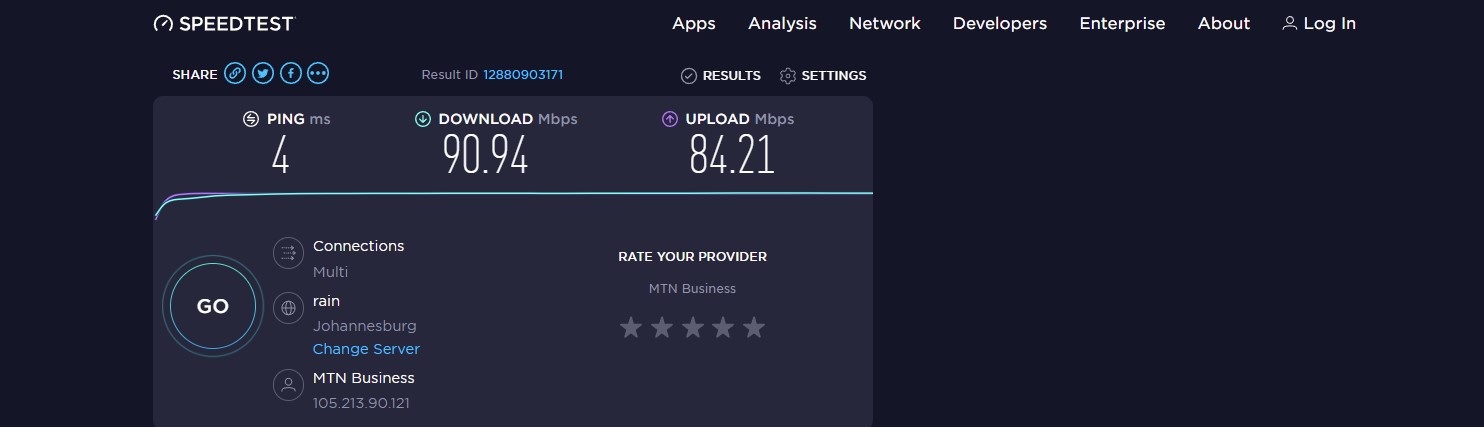This screenshot has height=427, width=1484.
Task: Click the Connections multi icon
Action: tap(288, 253)
